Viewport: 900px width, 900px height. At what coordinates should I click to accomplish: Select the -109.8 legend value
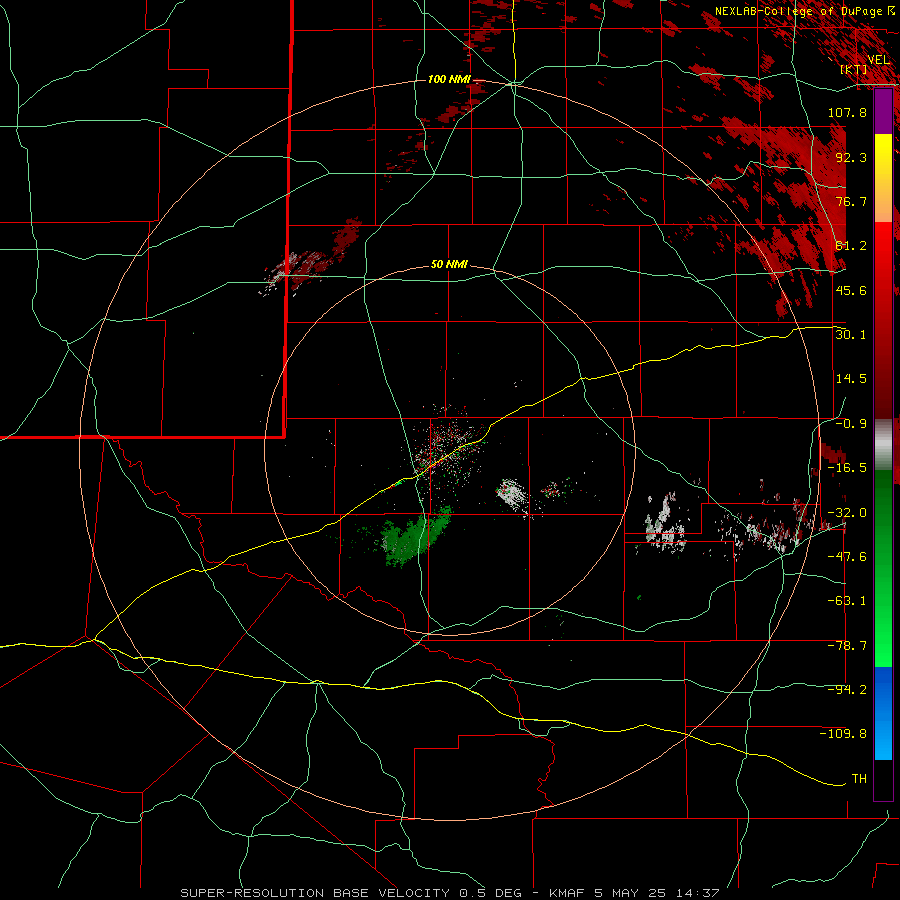click(x=843, y=734)
